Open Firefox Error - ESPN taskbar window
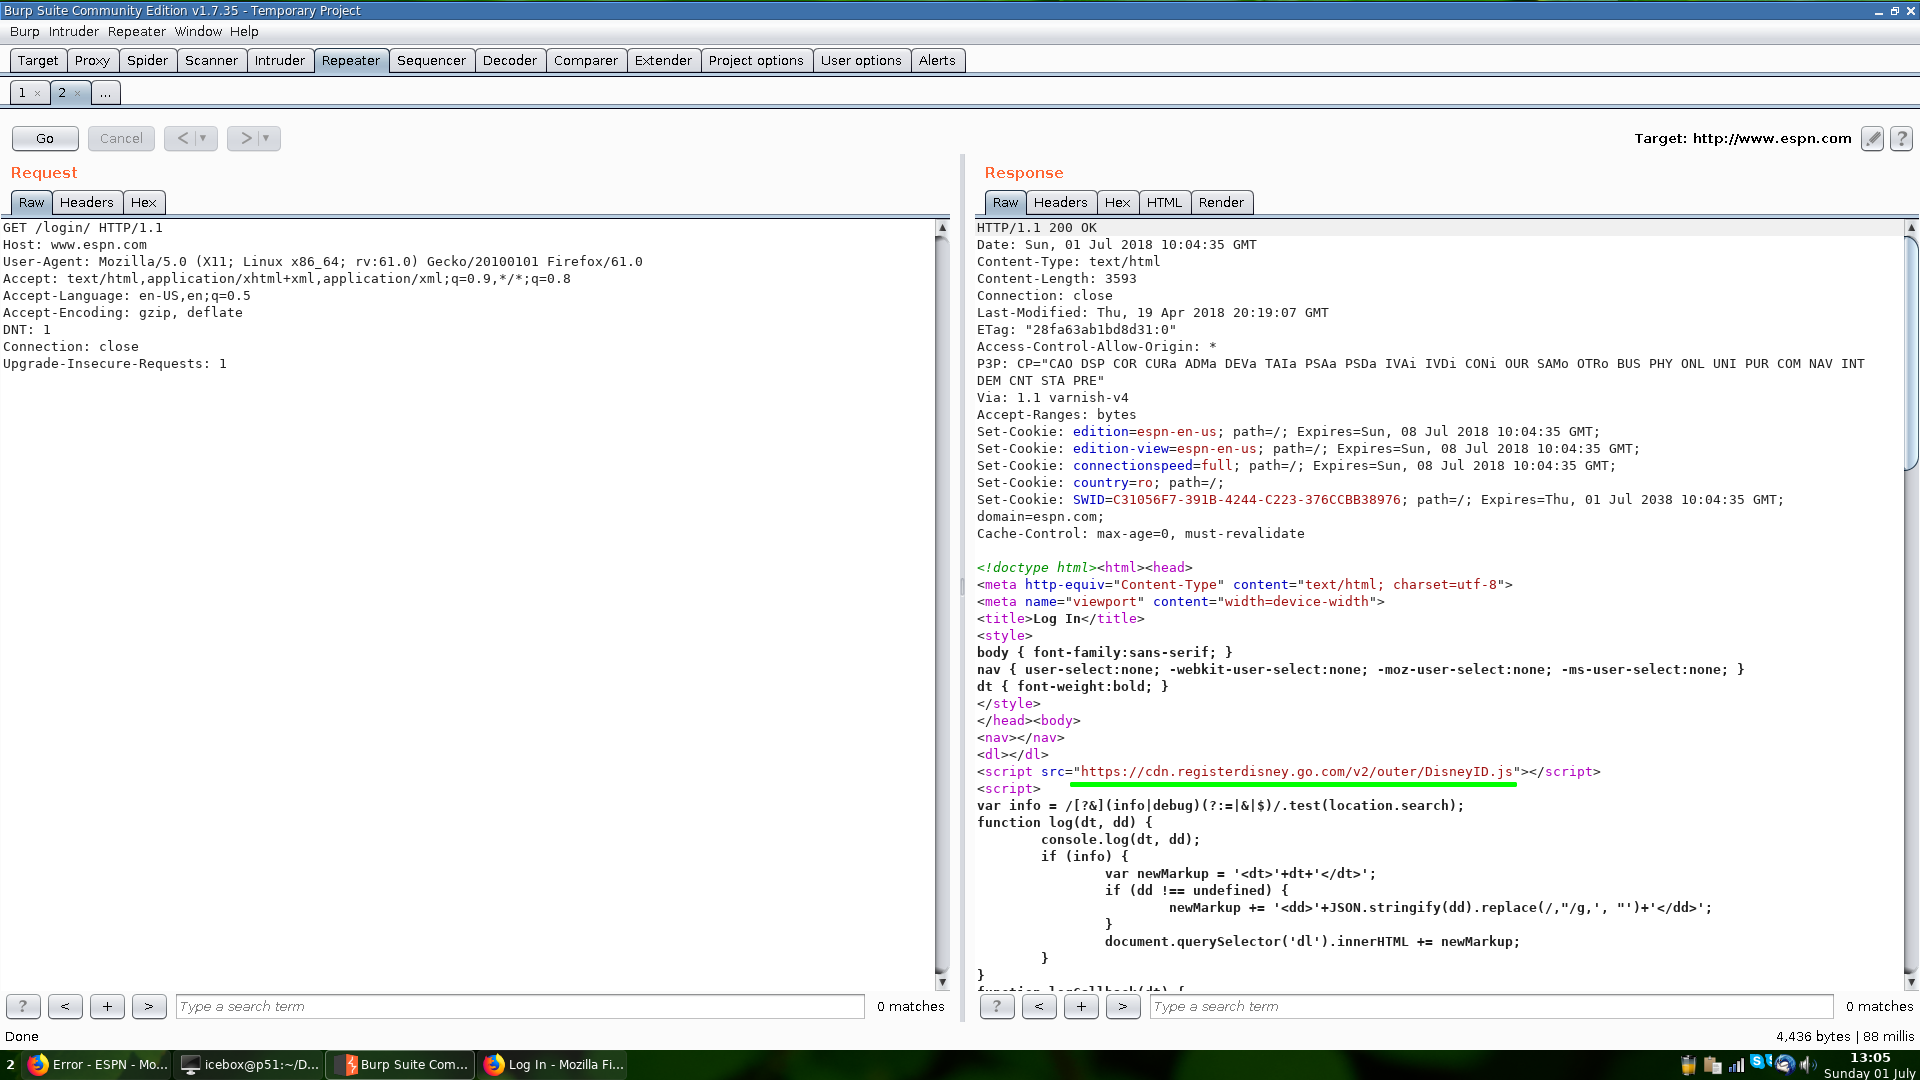 [98, 1065]
